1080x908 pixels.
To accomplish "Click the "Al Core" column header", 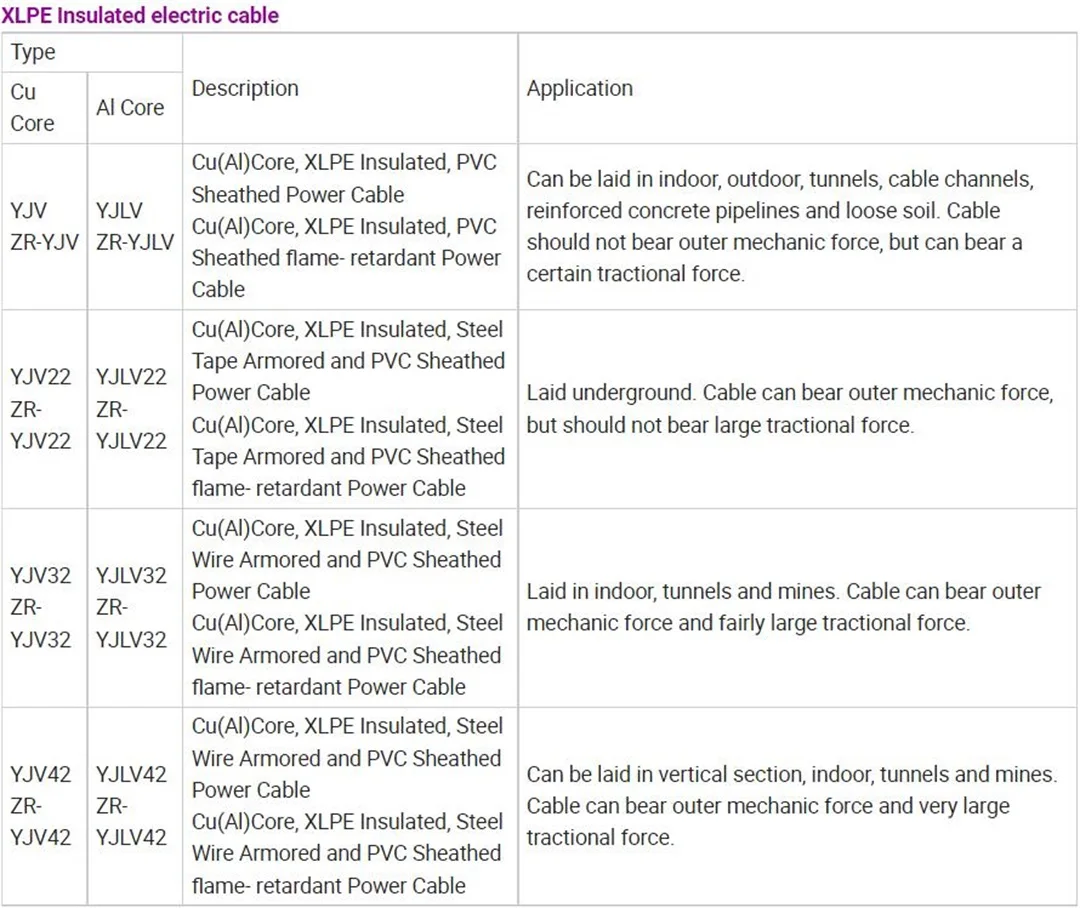I will tap(130, 107).
